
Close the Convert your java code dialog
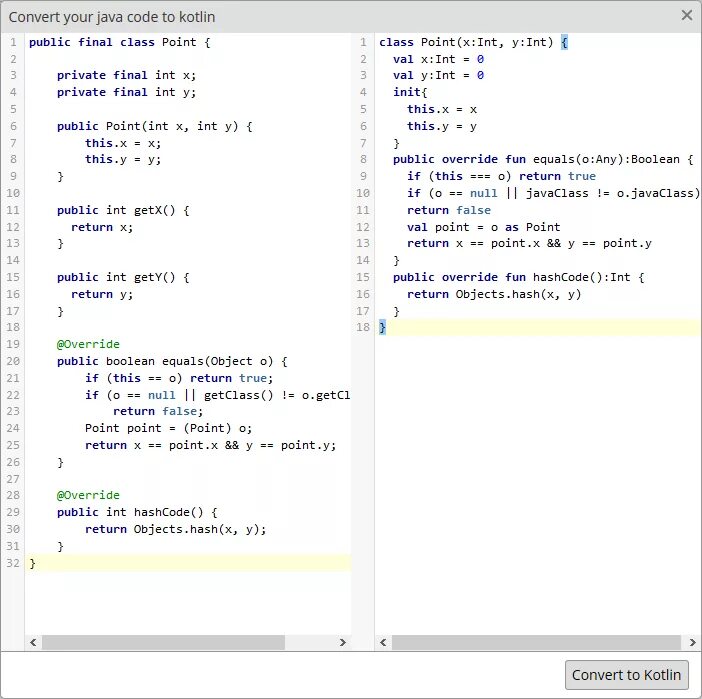point(686,16)
